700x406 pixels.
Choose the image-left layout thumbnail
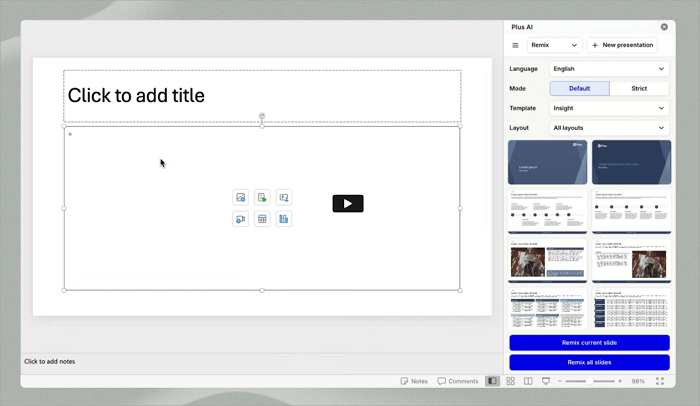coord(547,261)
